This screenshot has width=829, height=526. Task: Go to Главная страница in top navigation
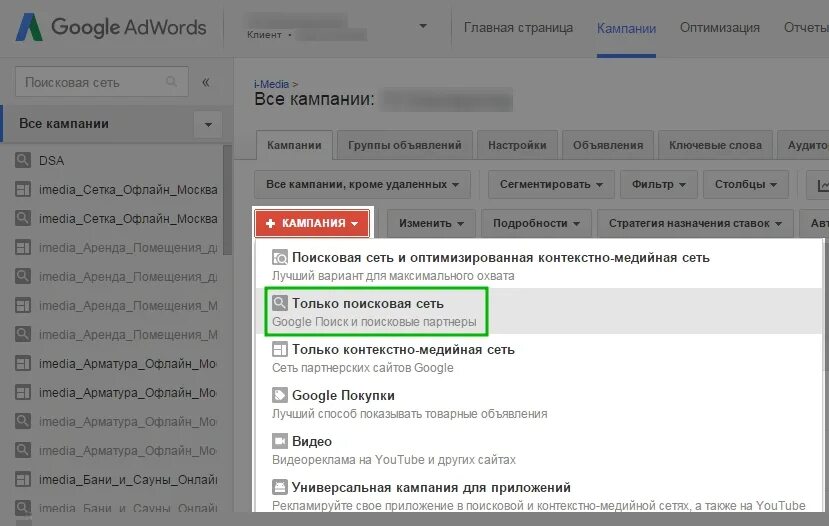point(518,27)
